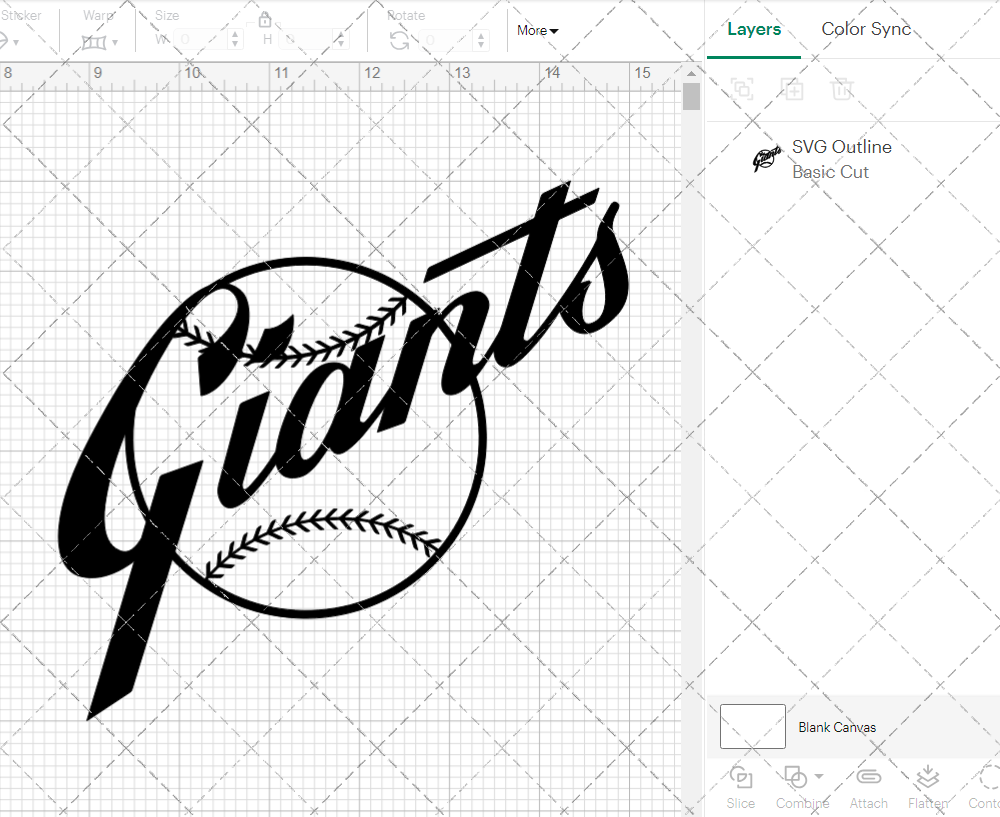Select the Layers tab
This screenshot has width=1000, height=817.
[754, 29]
